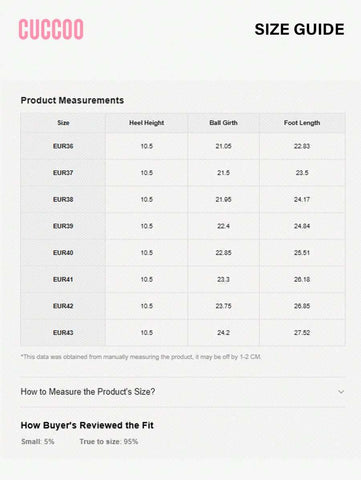Click the Foot Length column header

pos(302,123)
